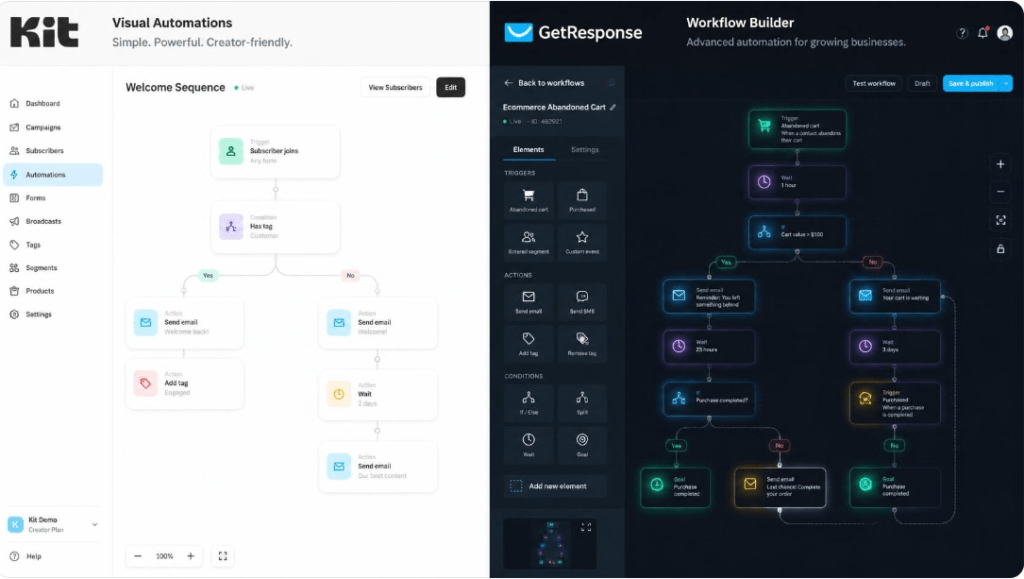The width and height of the screenshot is (1024, 579).
Task: Pick the Send SMS action element
Action: tap(582, 302)
